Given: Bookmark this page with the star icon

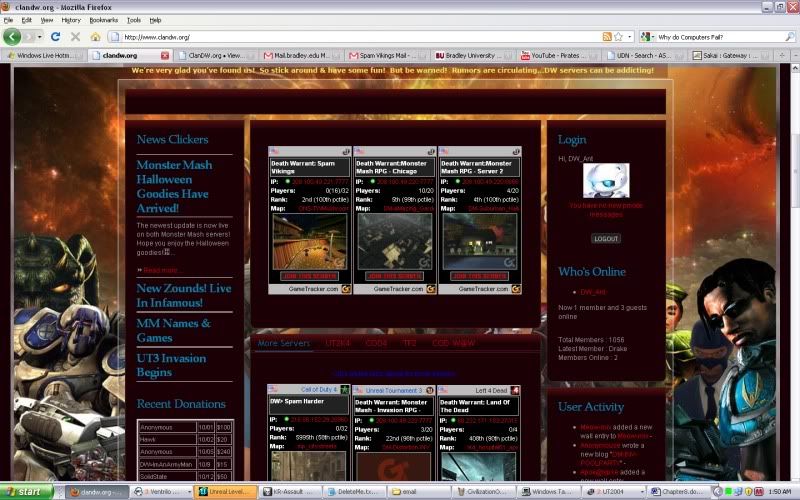Looking at the screenshot, I should (x=618, y=37).
